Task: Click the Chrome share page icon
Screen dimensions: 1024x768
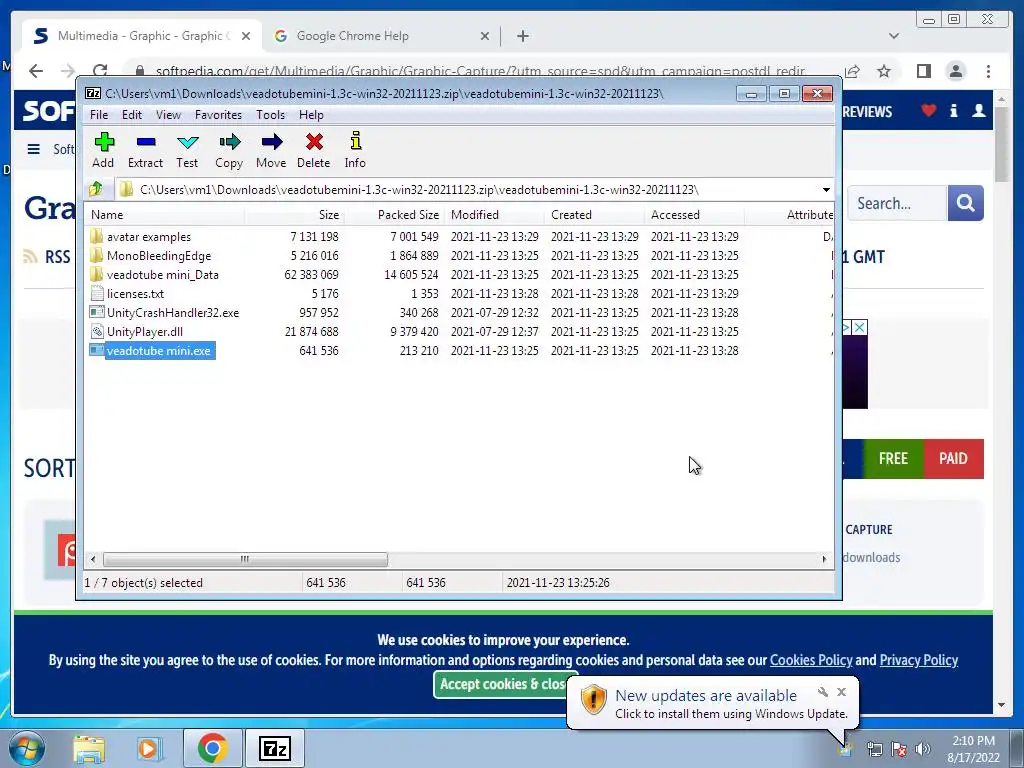Action: click(x=852, y=71)
